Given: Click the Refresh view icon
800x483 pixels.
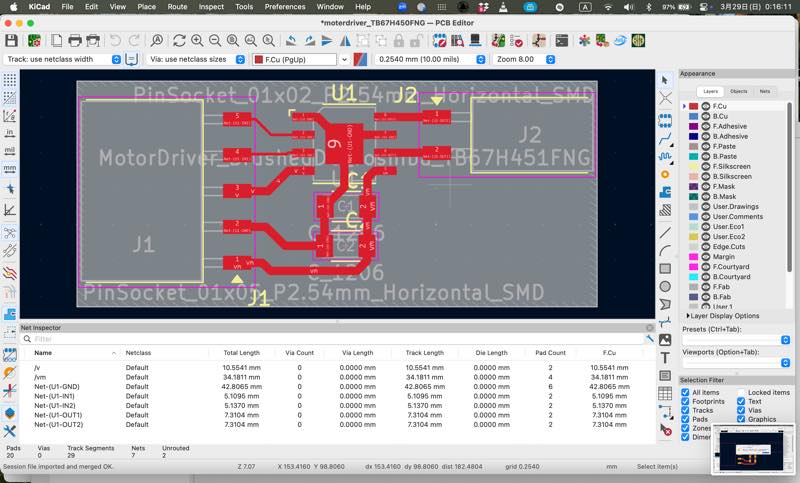Looking at the screenshot, I should point(179,41).
